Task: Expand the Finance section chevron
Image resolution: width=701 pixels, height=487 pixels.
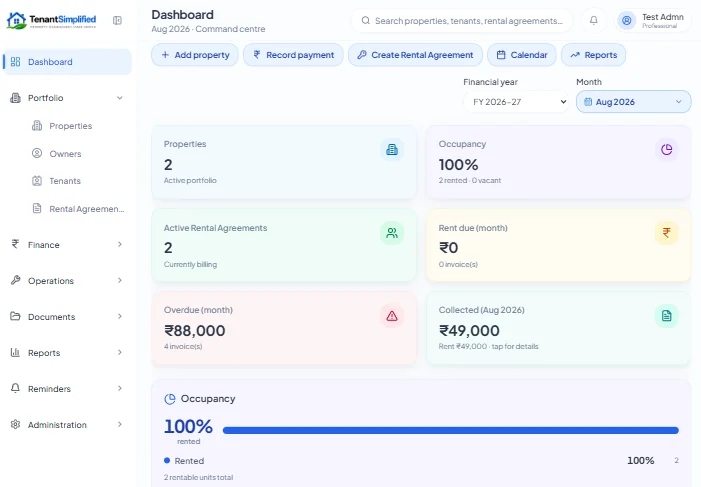Action: 120,244
